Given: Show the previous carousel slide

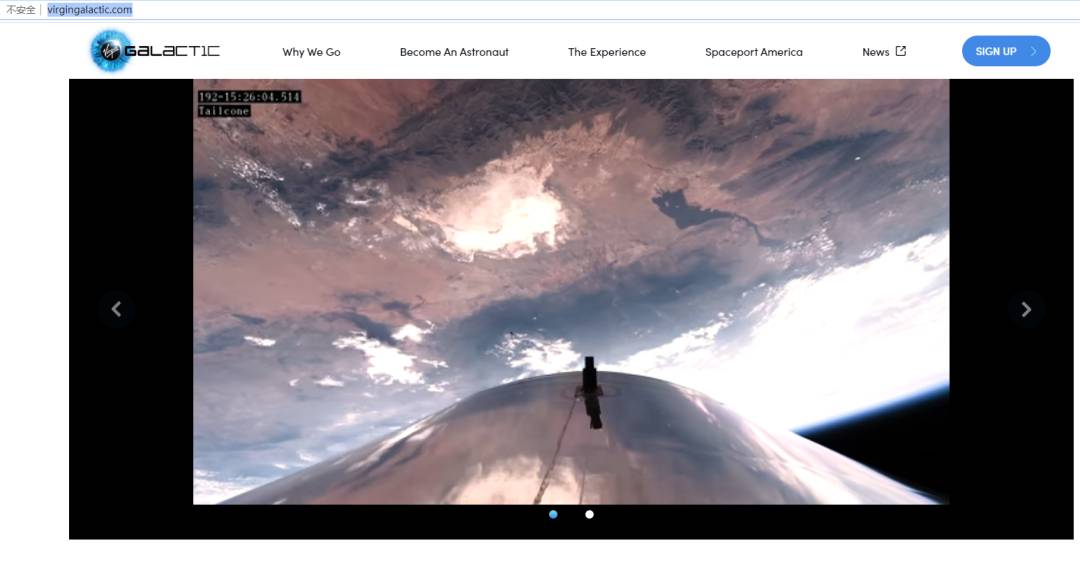Looking at the screenshot, I should point(116,309).
